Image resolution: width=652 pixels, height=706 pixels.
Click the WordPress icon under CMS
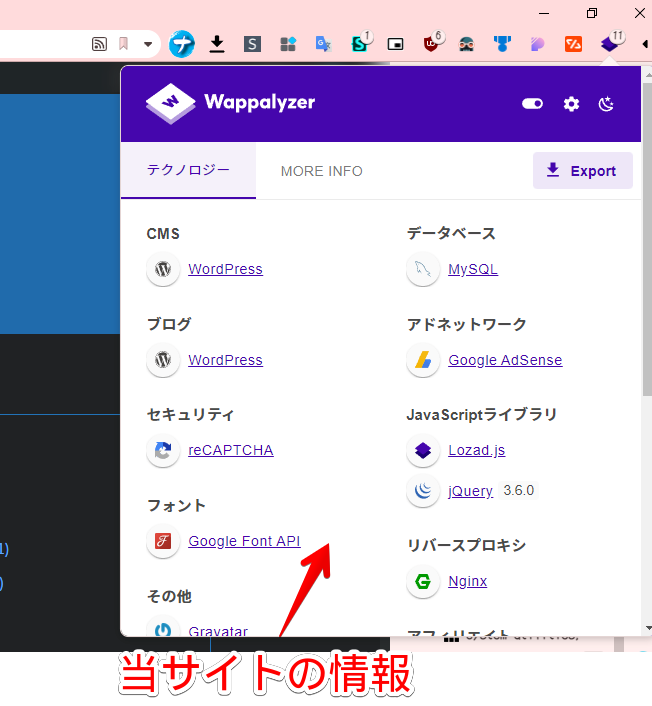pos(163,269)
